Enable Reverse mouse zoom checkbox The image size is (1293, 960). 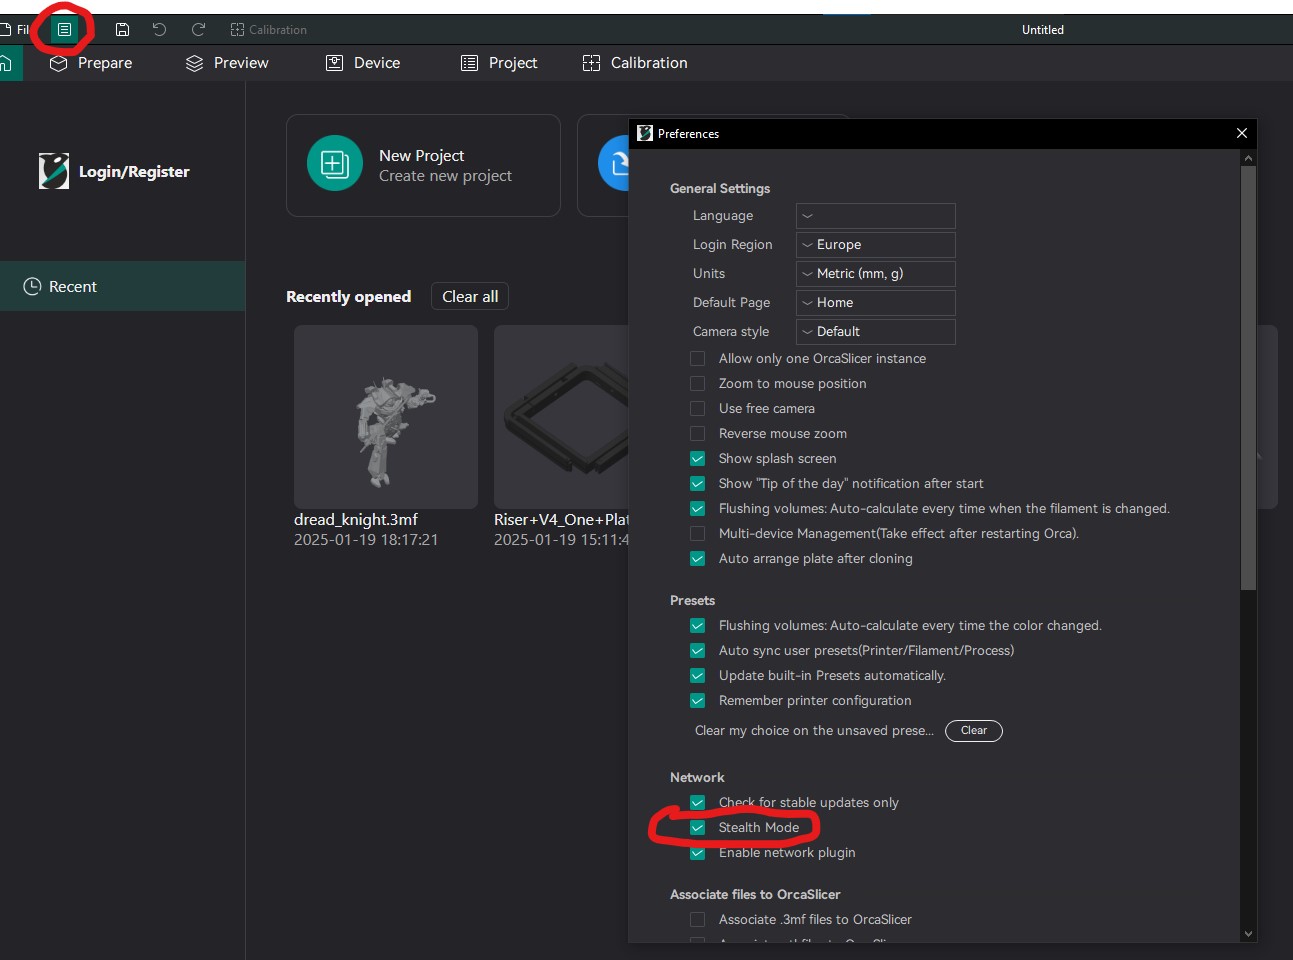tap(698, 434)
